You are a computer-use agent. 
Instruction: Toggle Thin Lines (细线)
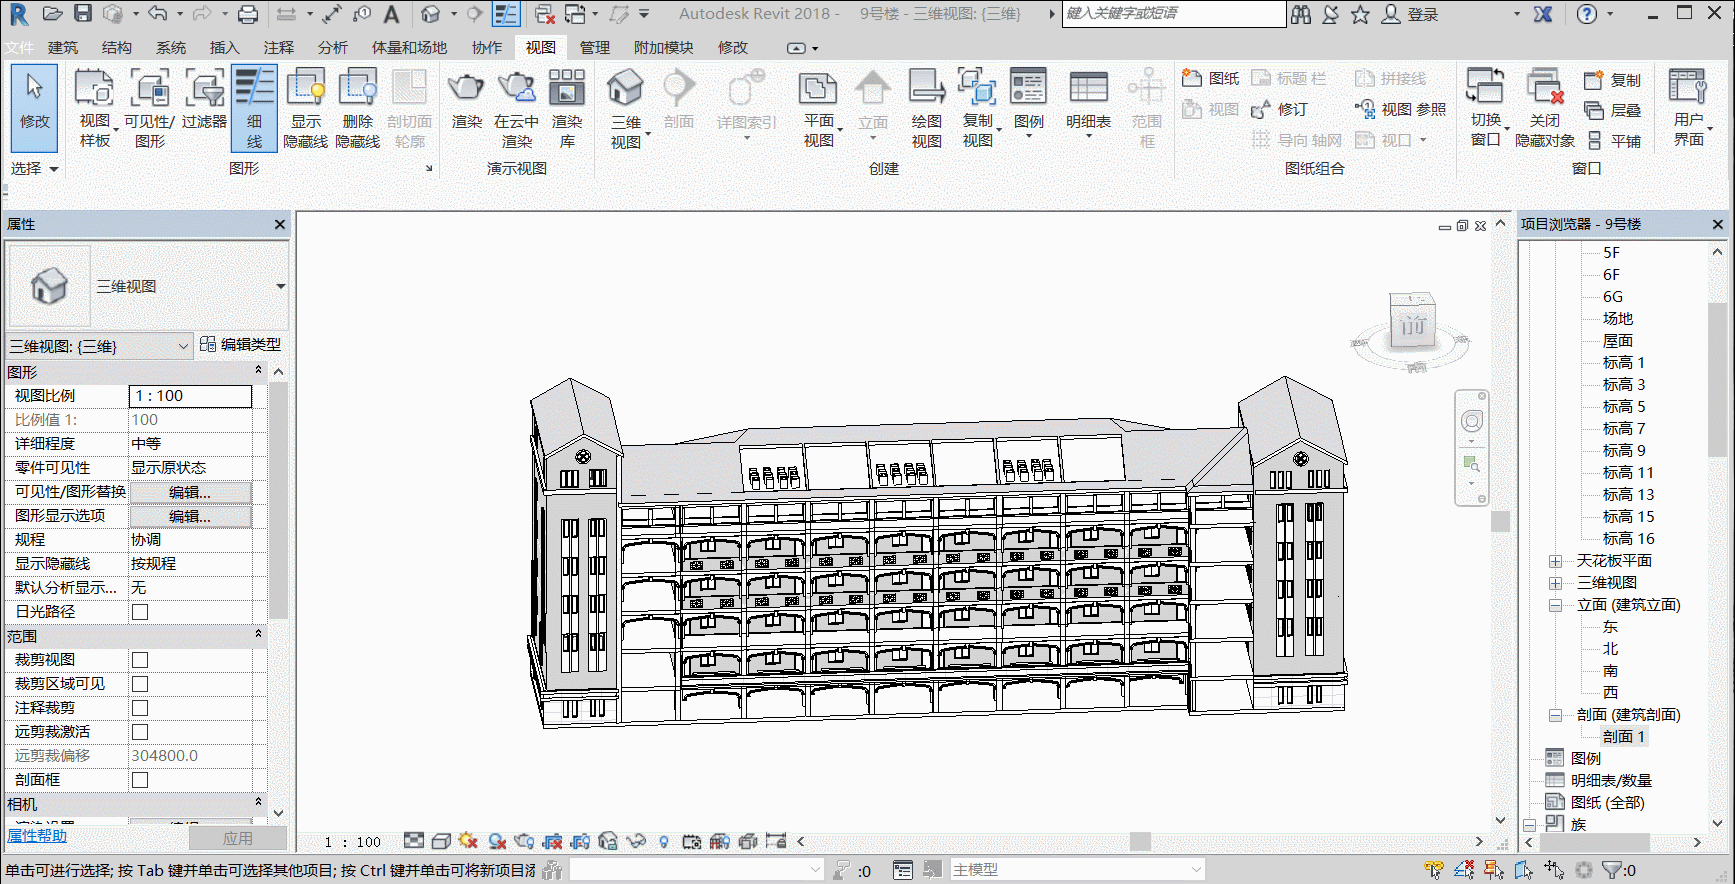point(254,109)
